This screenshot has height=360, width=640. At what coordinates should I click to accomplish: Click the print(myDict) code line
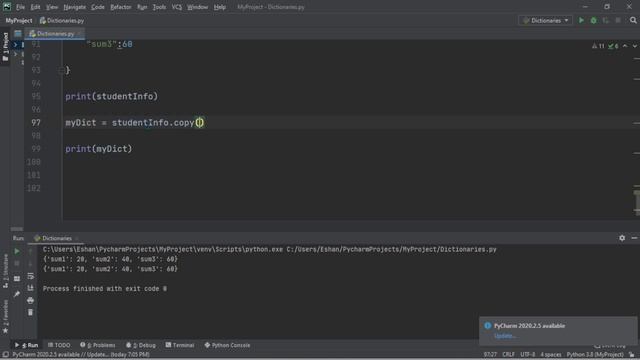99,149
